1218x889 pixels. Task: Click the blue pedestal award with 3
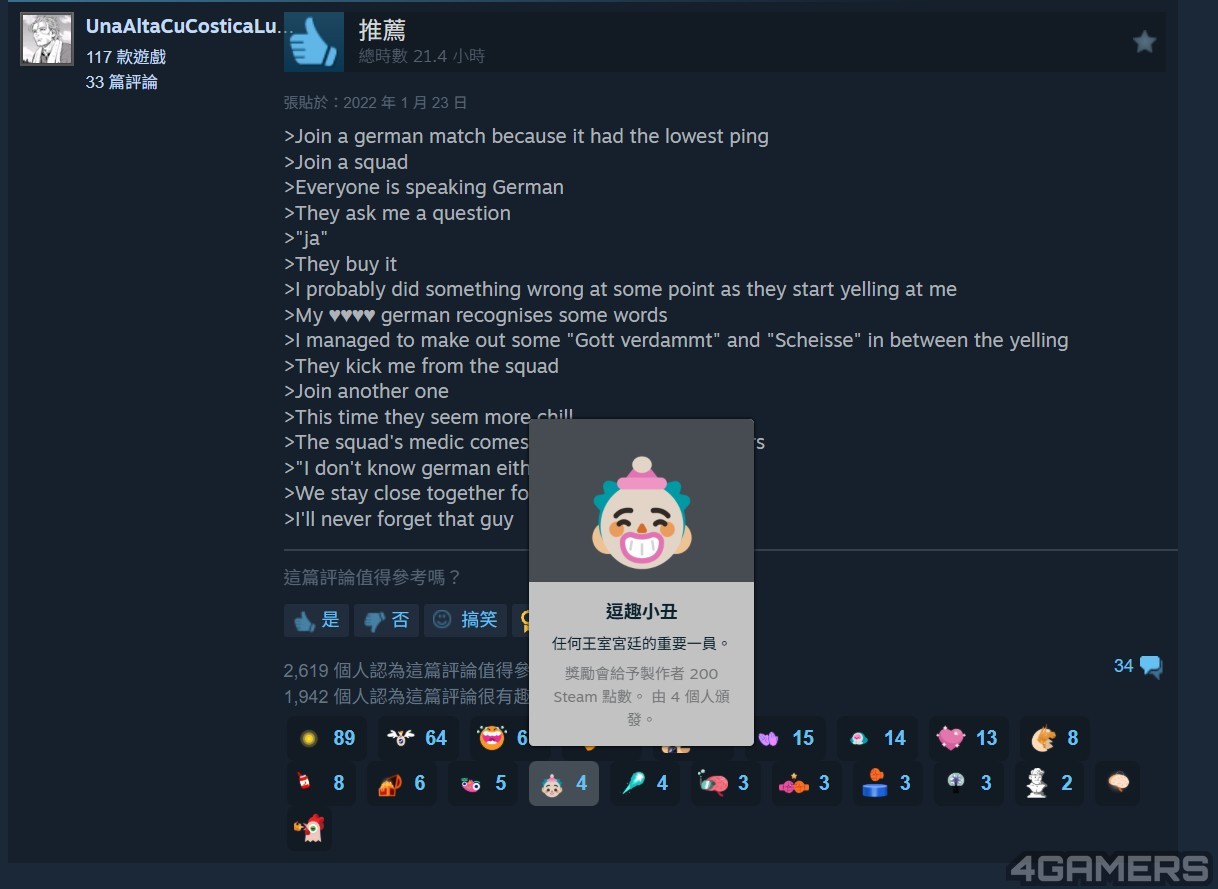point(886,783)
